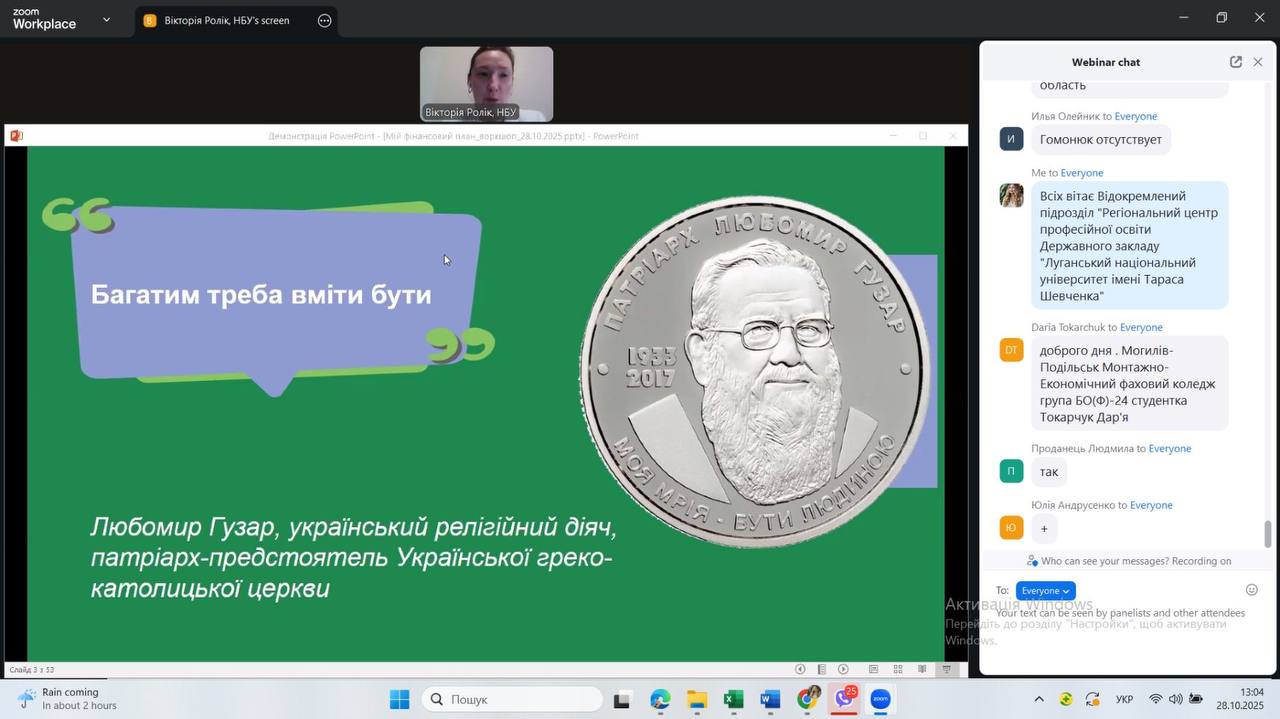Open the 'Everyone' recipient dropdown
This screenshot has height=719, width=1280.
coord(1045,591)
